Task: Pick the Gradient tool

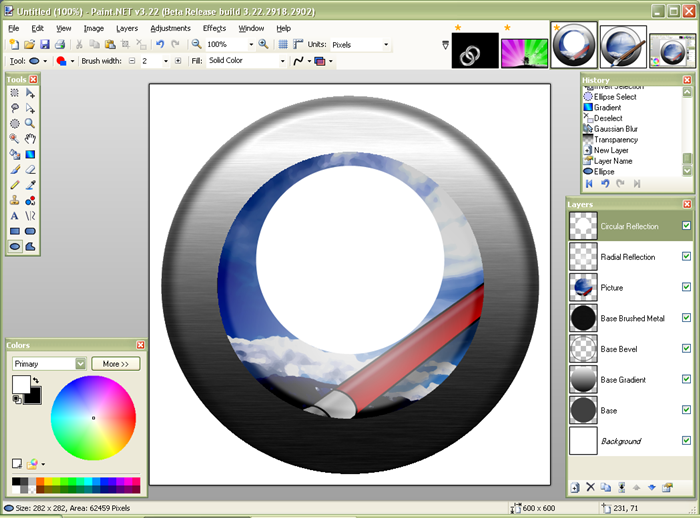Action: 30,155
